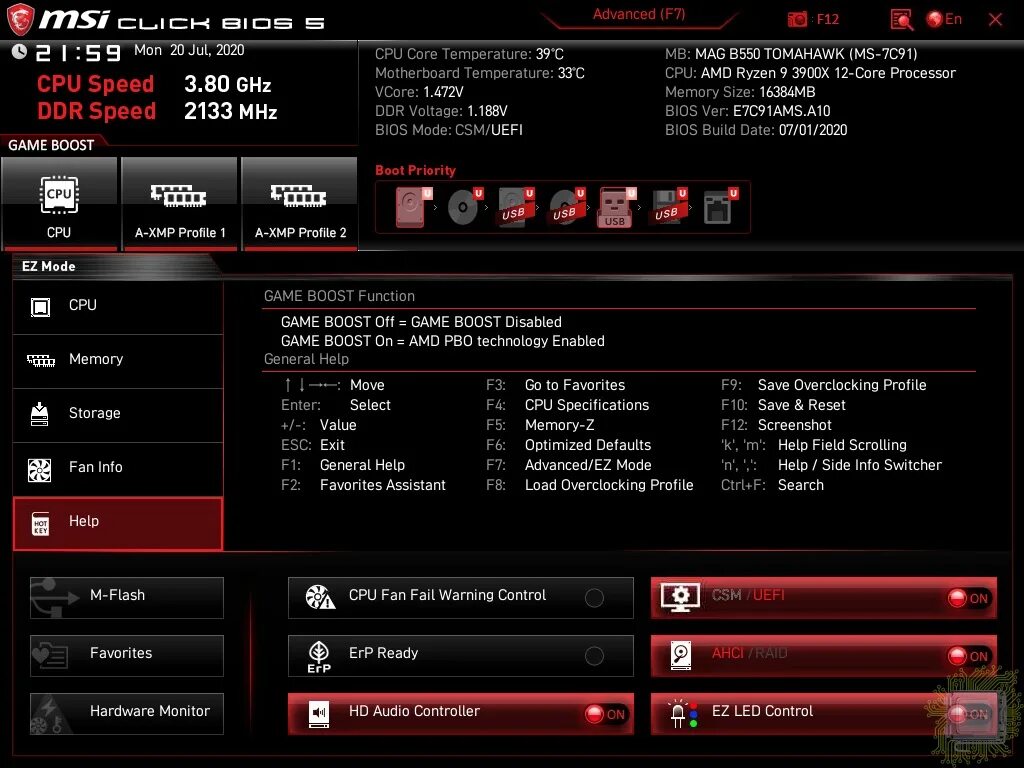Image resolution: width=1024 pixels, height=768 pixels.
Task: Click the ErP leaf icon
Action: [x=319, y=656]
